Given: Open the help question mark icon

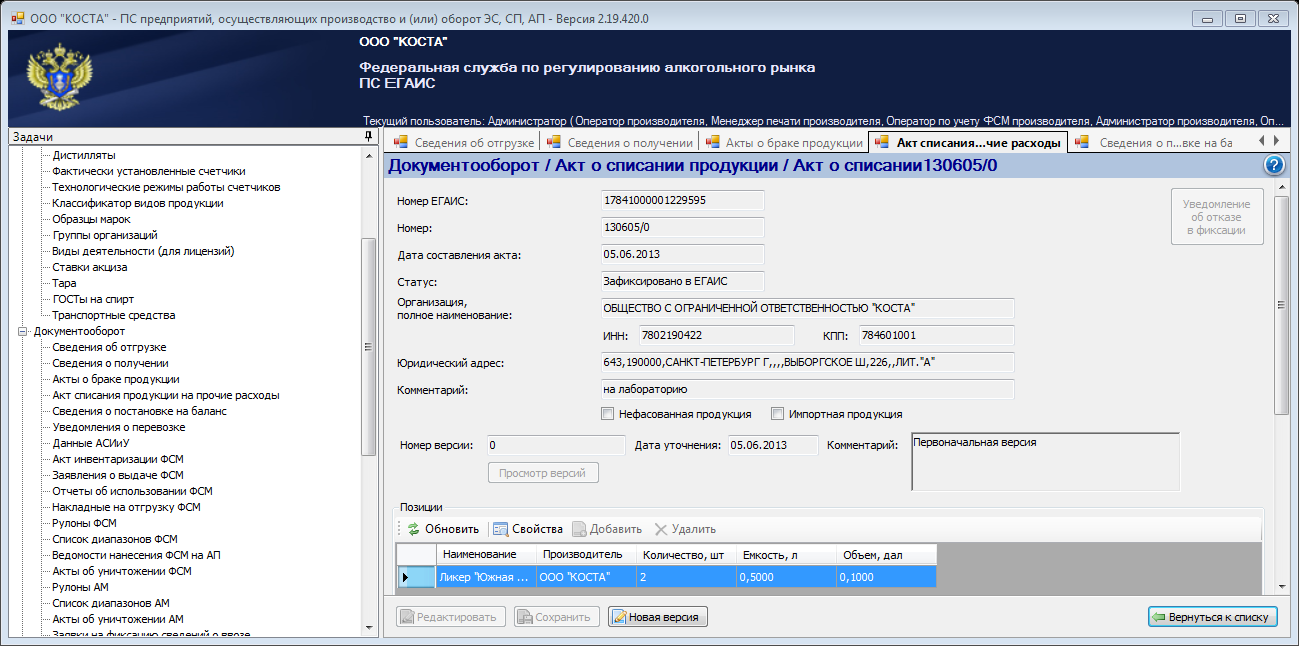Looking at the screenshot, I should [1274, 166].
